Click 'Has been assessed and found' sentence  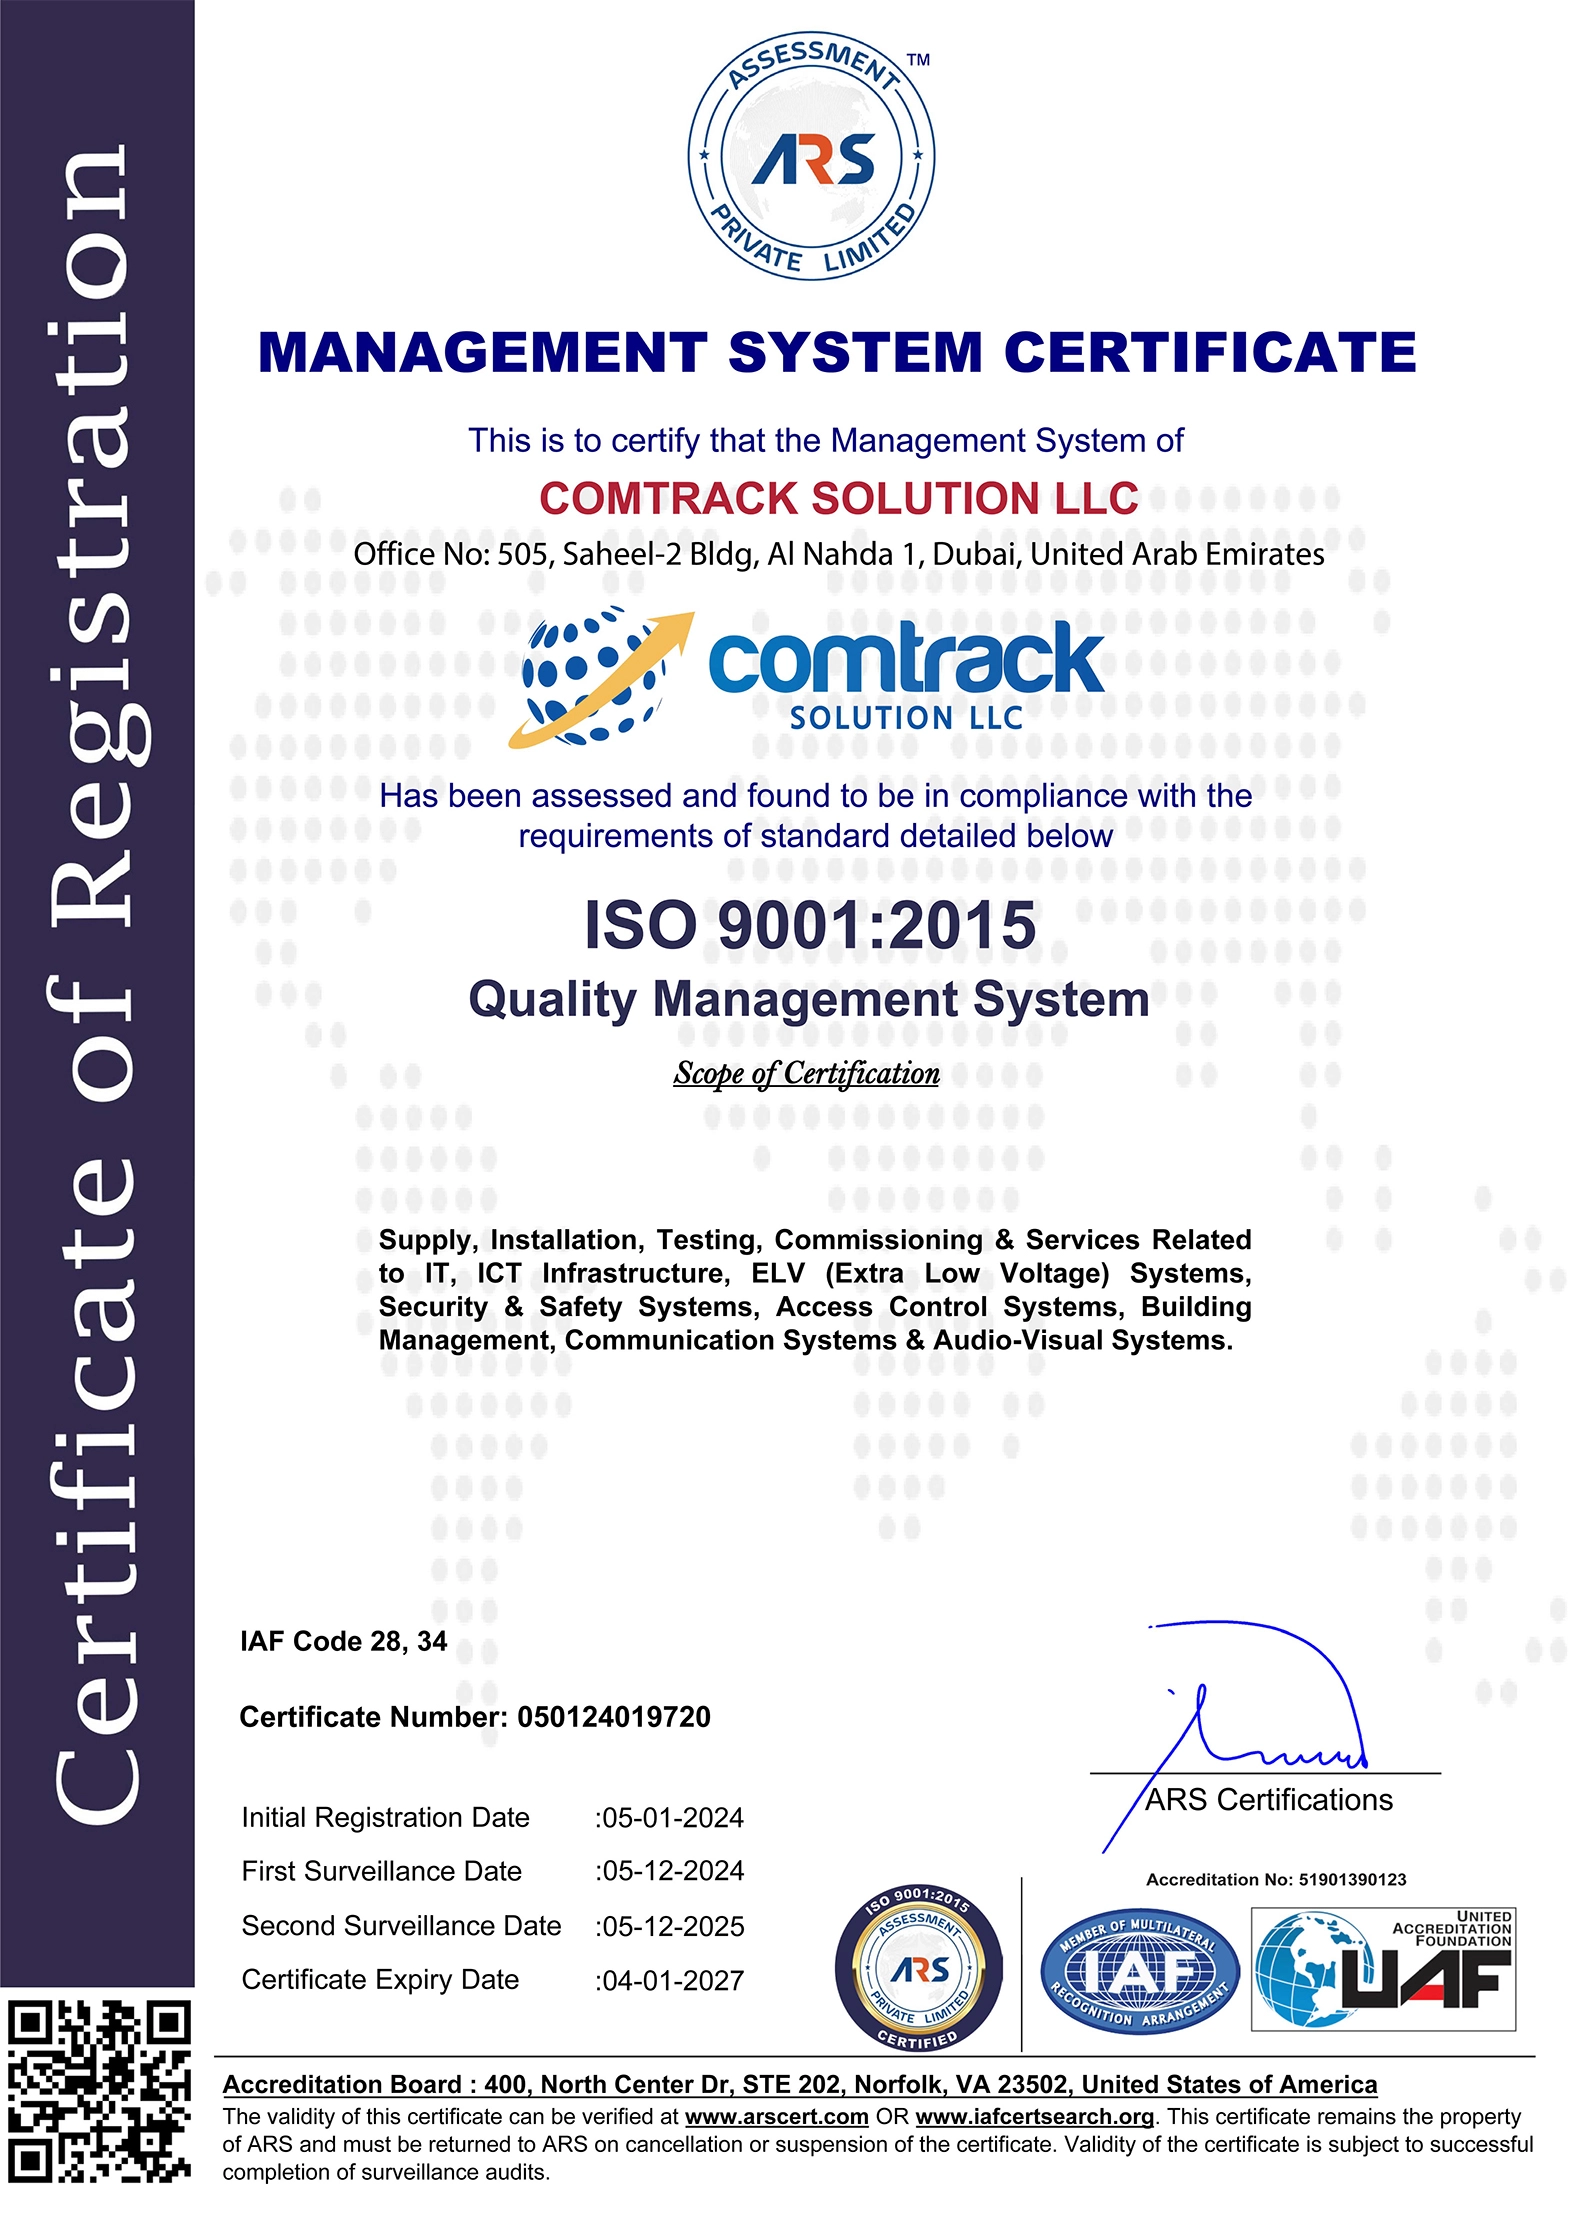coord(815,815)
